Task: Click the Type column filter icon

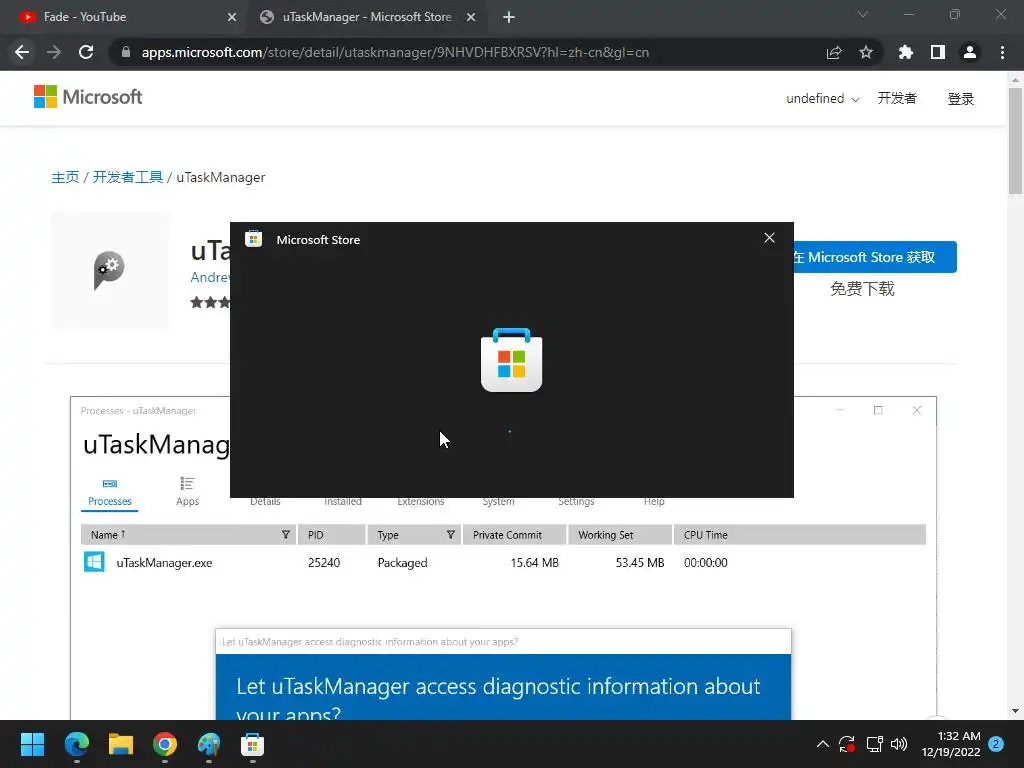Action: (x=451, y=534)
